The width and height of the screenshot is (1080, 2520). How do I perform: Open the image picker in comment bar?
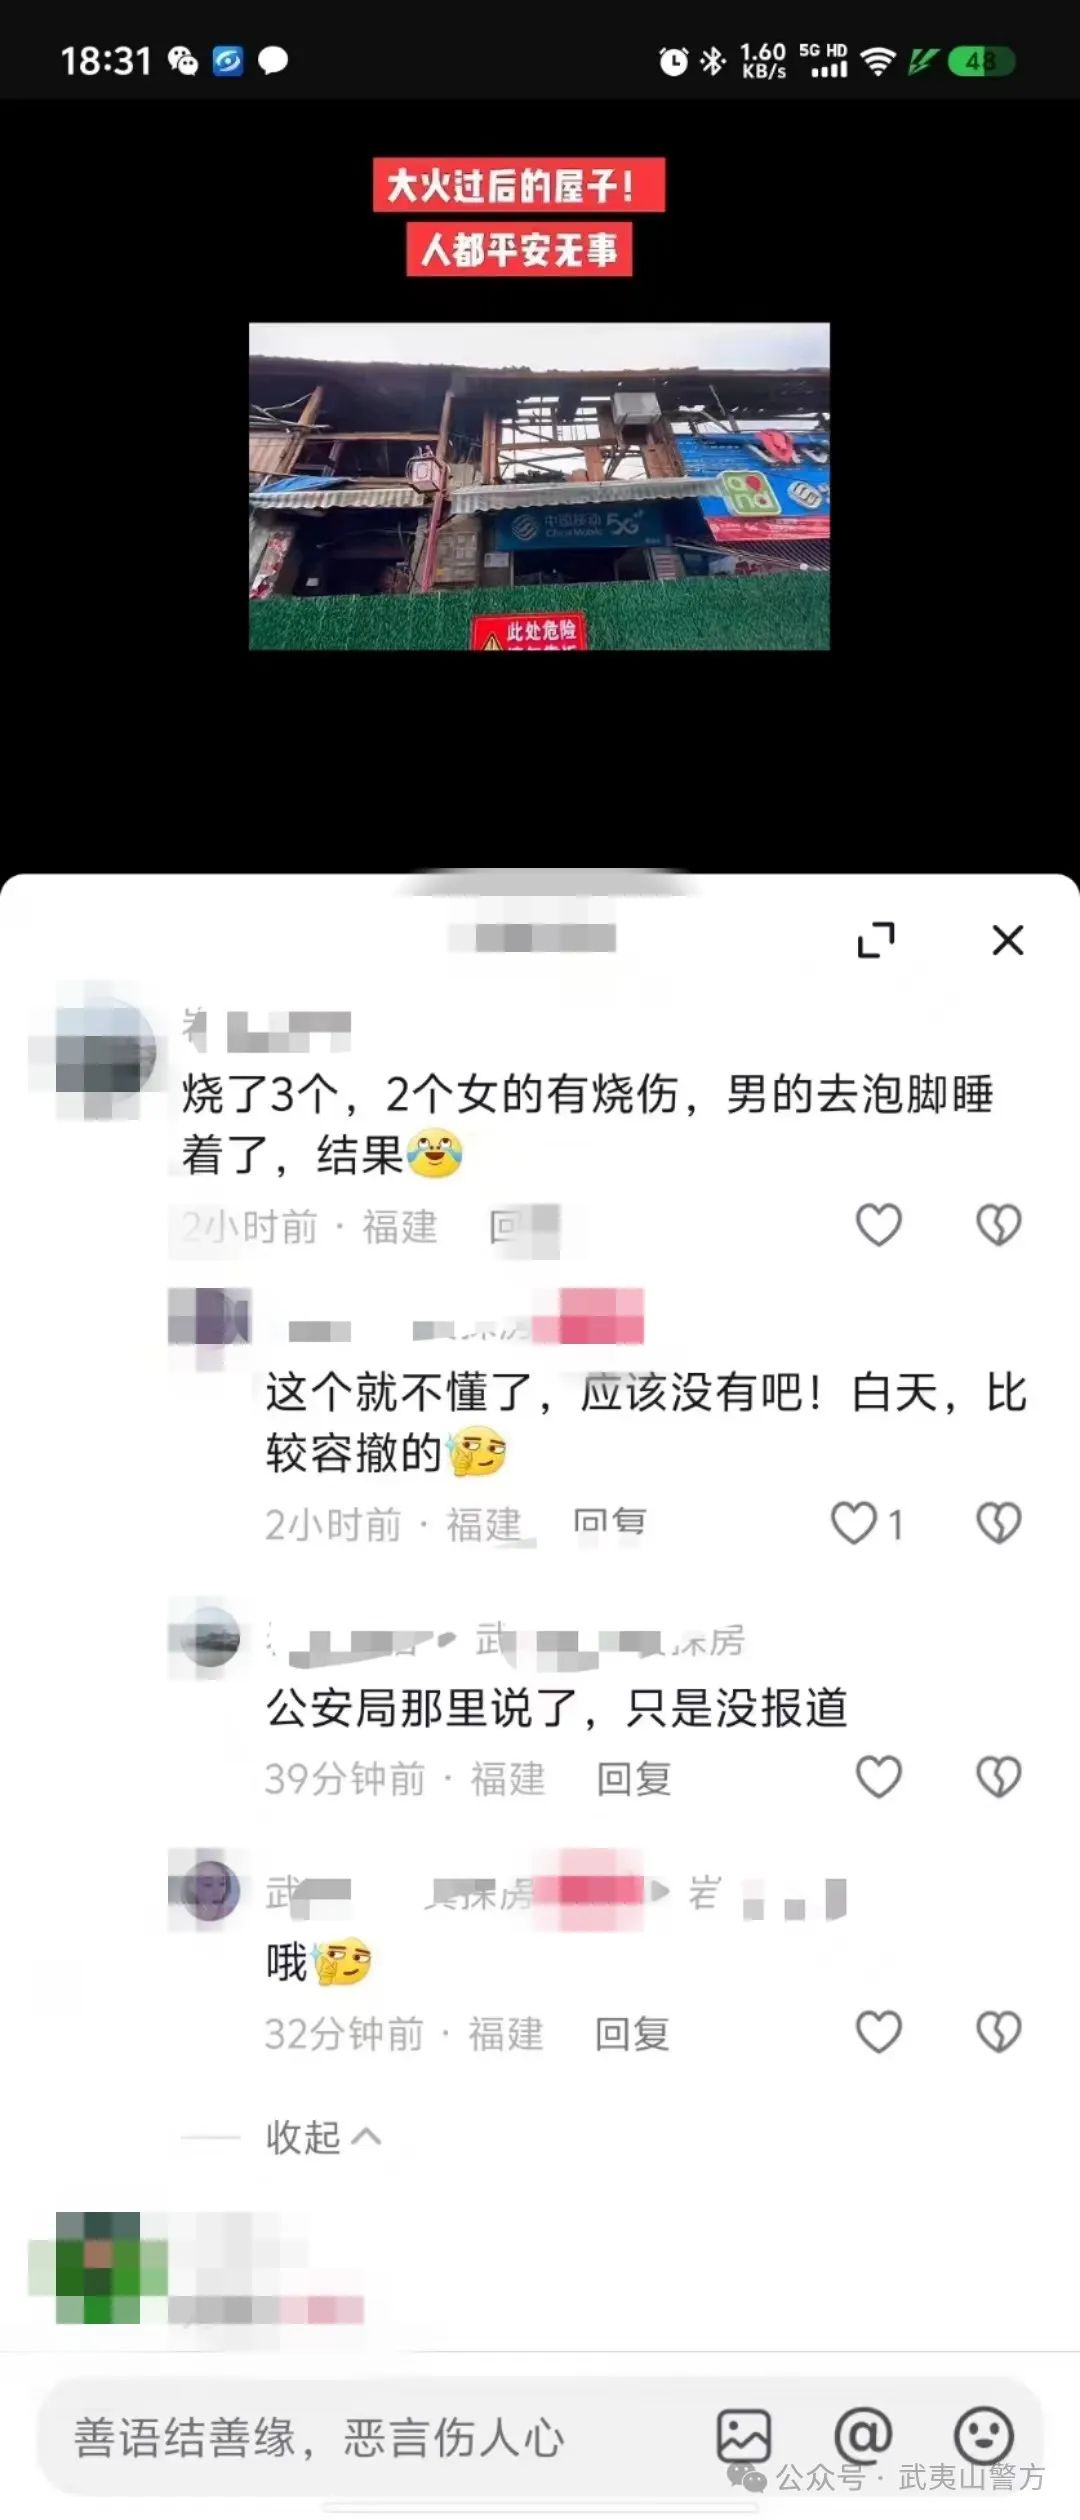744,2435
